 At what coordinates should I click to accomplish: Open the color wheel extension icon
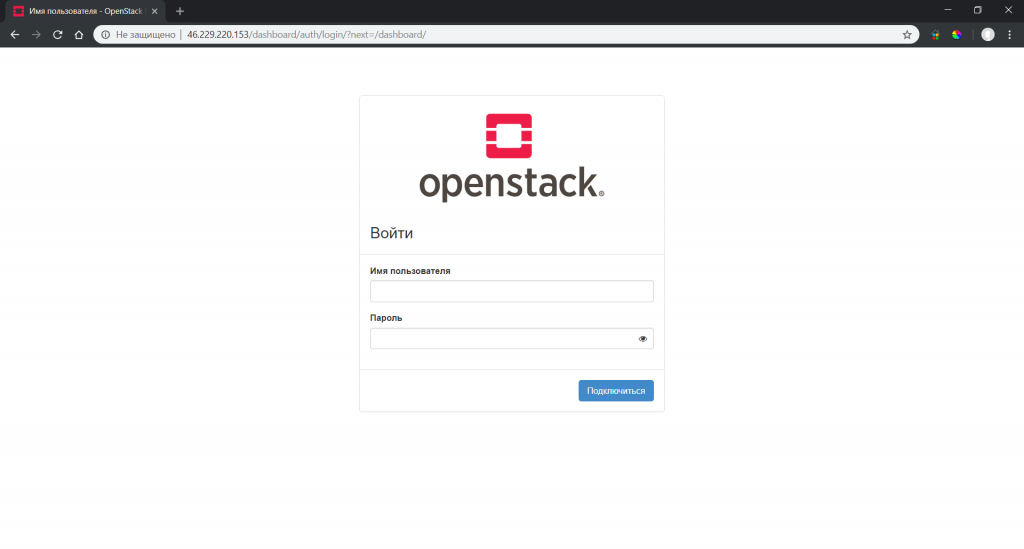point(957,35)
